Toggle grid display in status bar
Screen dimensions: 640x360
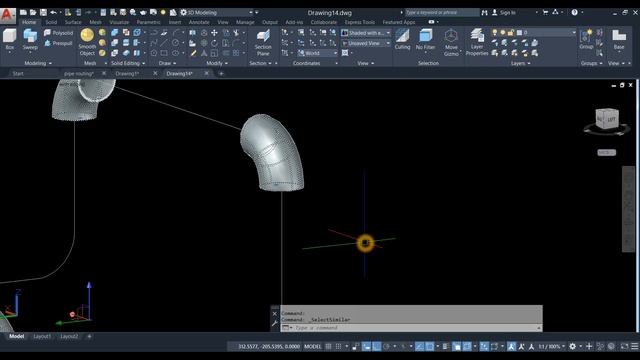tap(329, 347)
